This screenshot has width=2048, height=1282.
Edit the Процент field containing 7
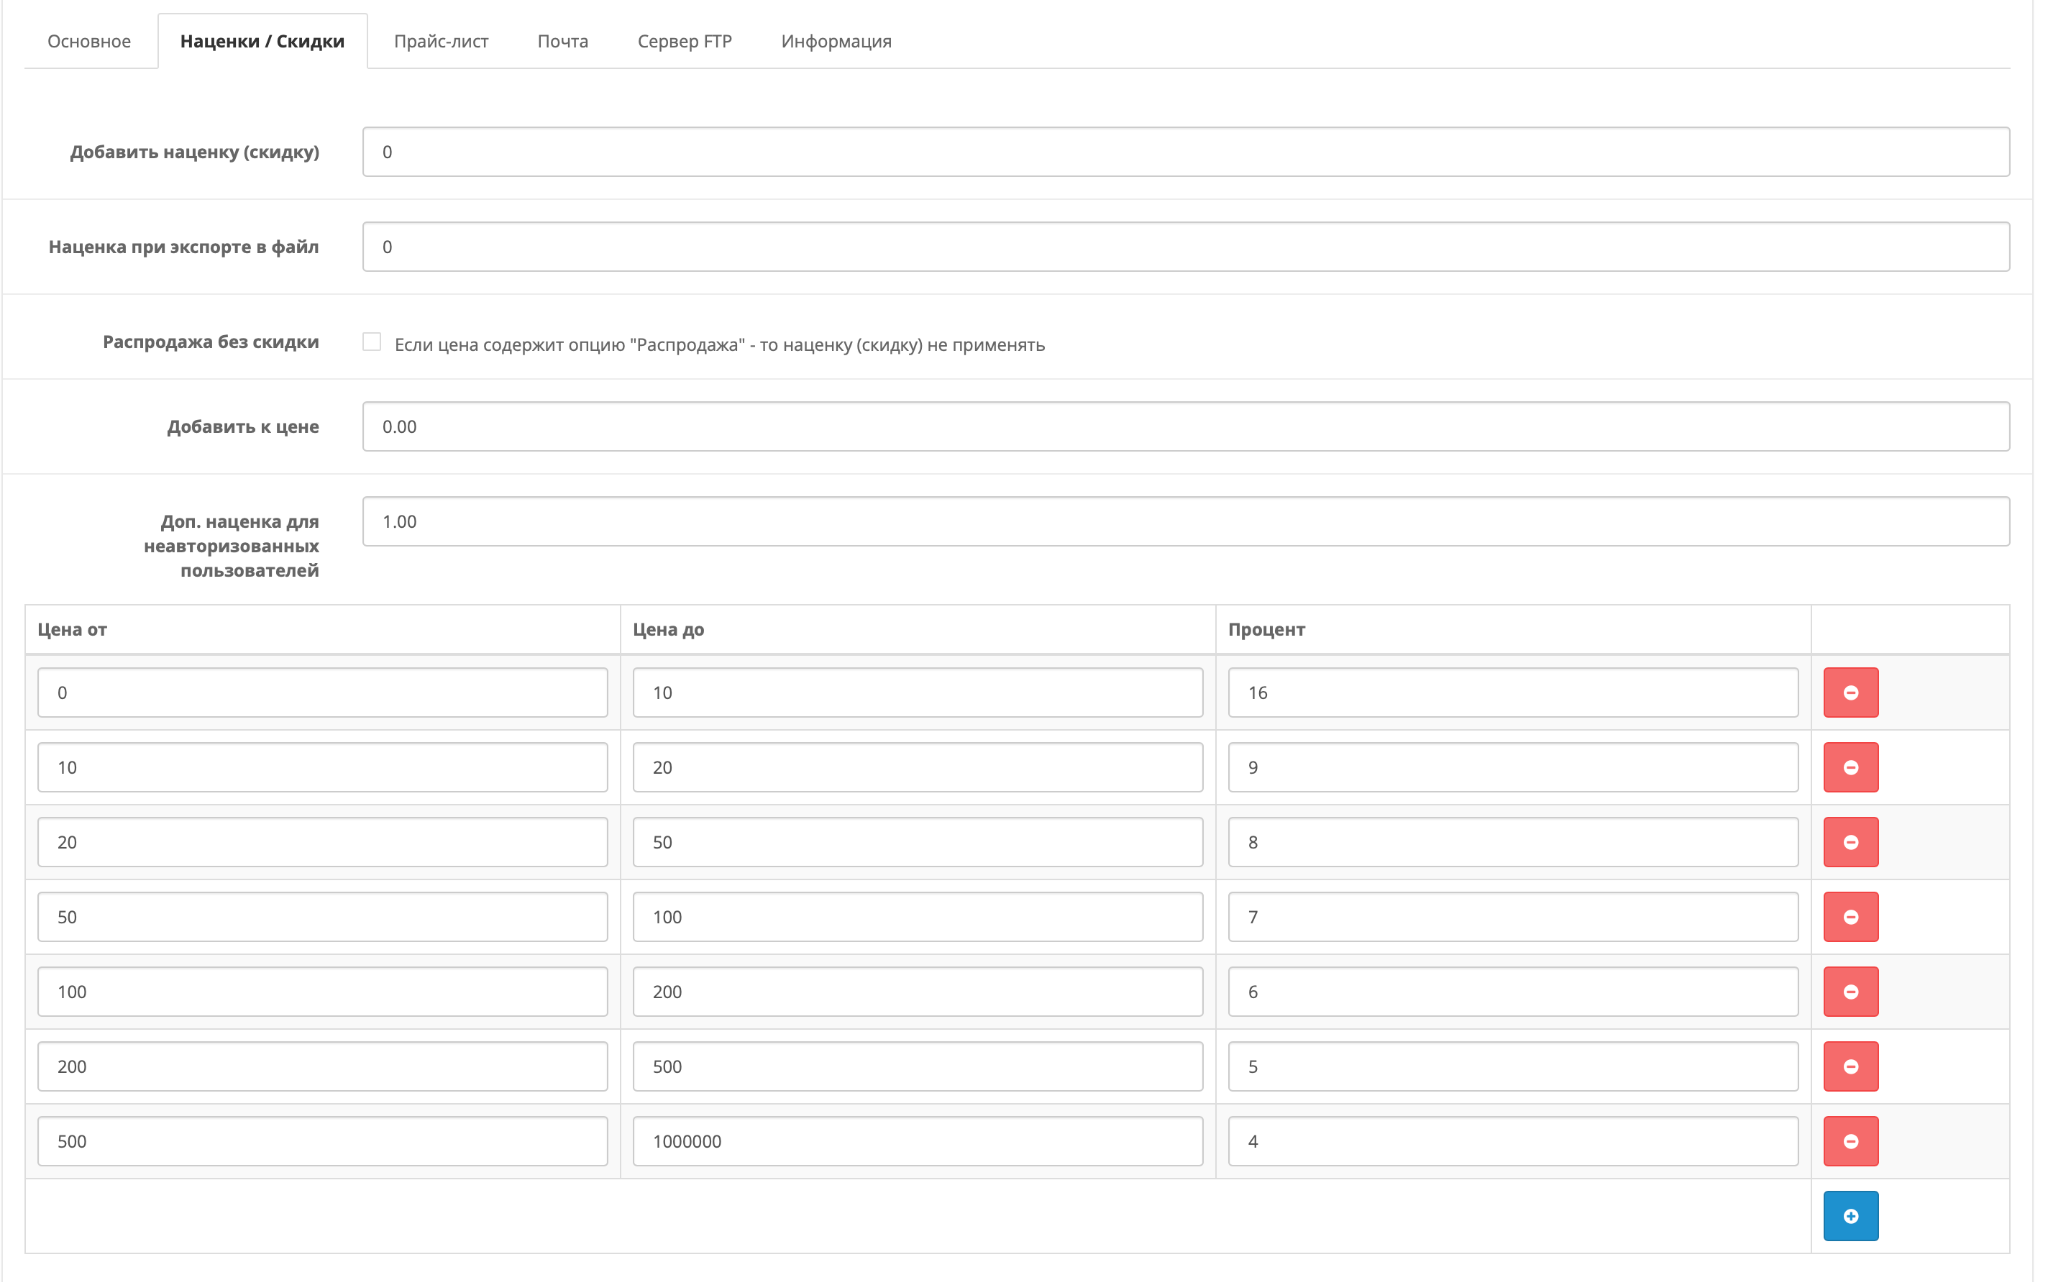pyautogui.click(x=1513, y=917)
